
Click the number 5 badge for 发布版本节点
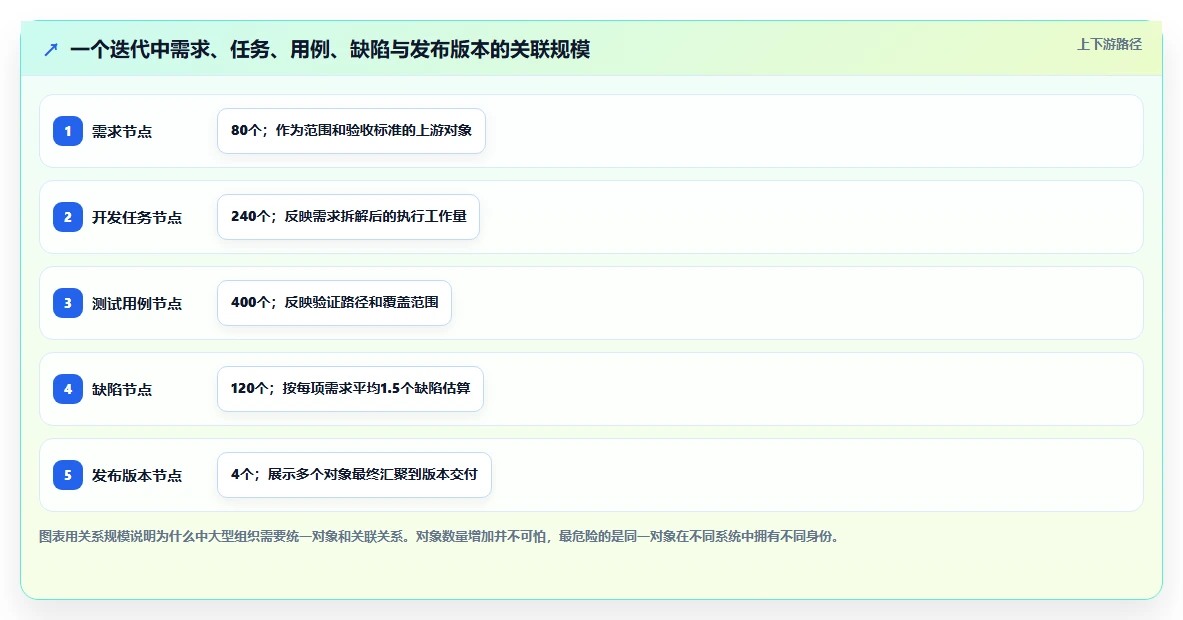[x=68, y=475]
